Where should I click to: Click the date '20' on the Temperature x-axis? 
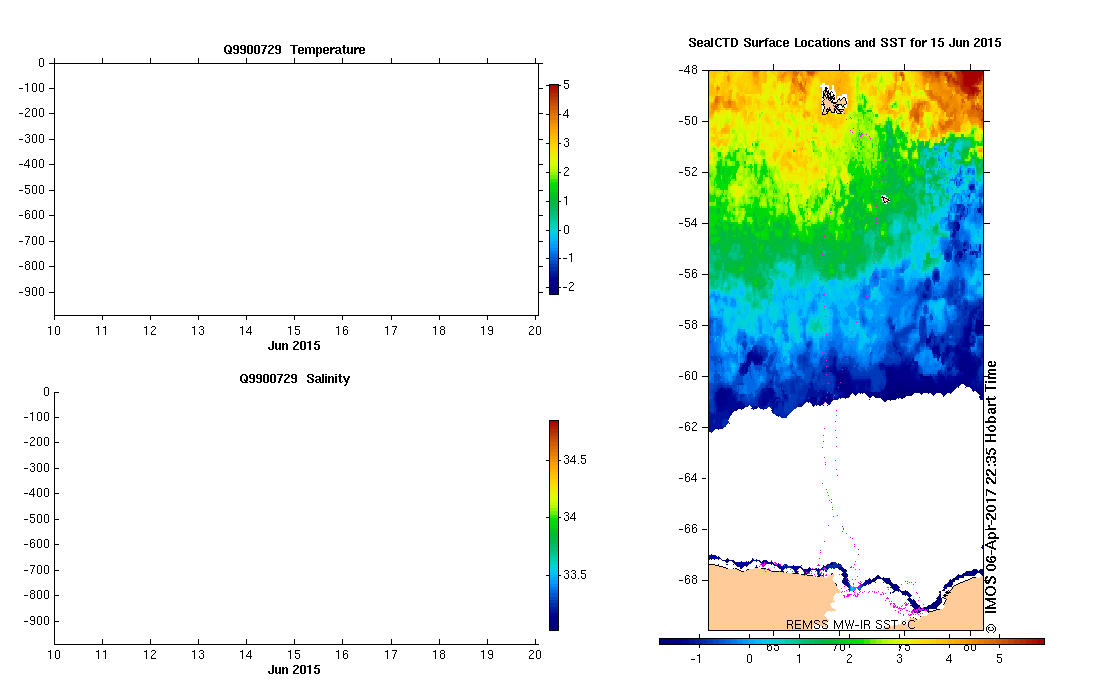coord(535,331)
